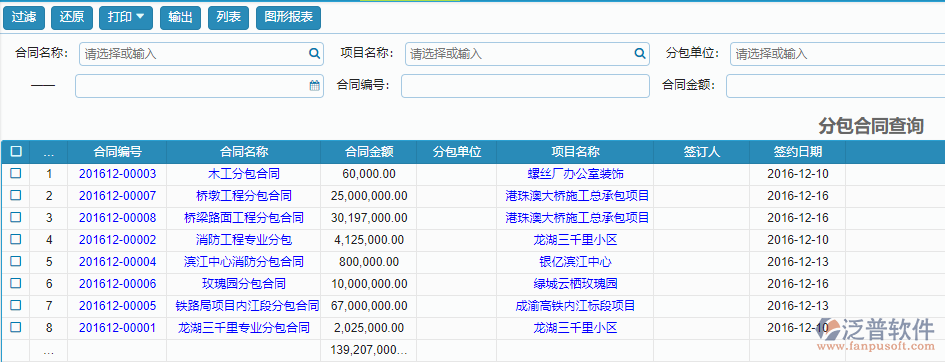The width and height of the screenshot is (945, 362).
Task: Check the box for row 201612-00006
Action: click(16, 283)
